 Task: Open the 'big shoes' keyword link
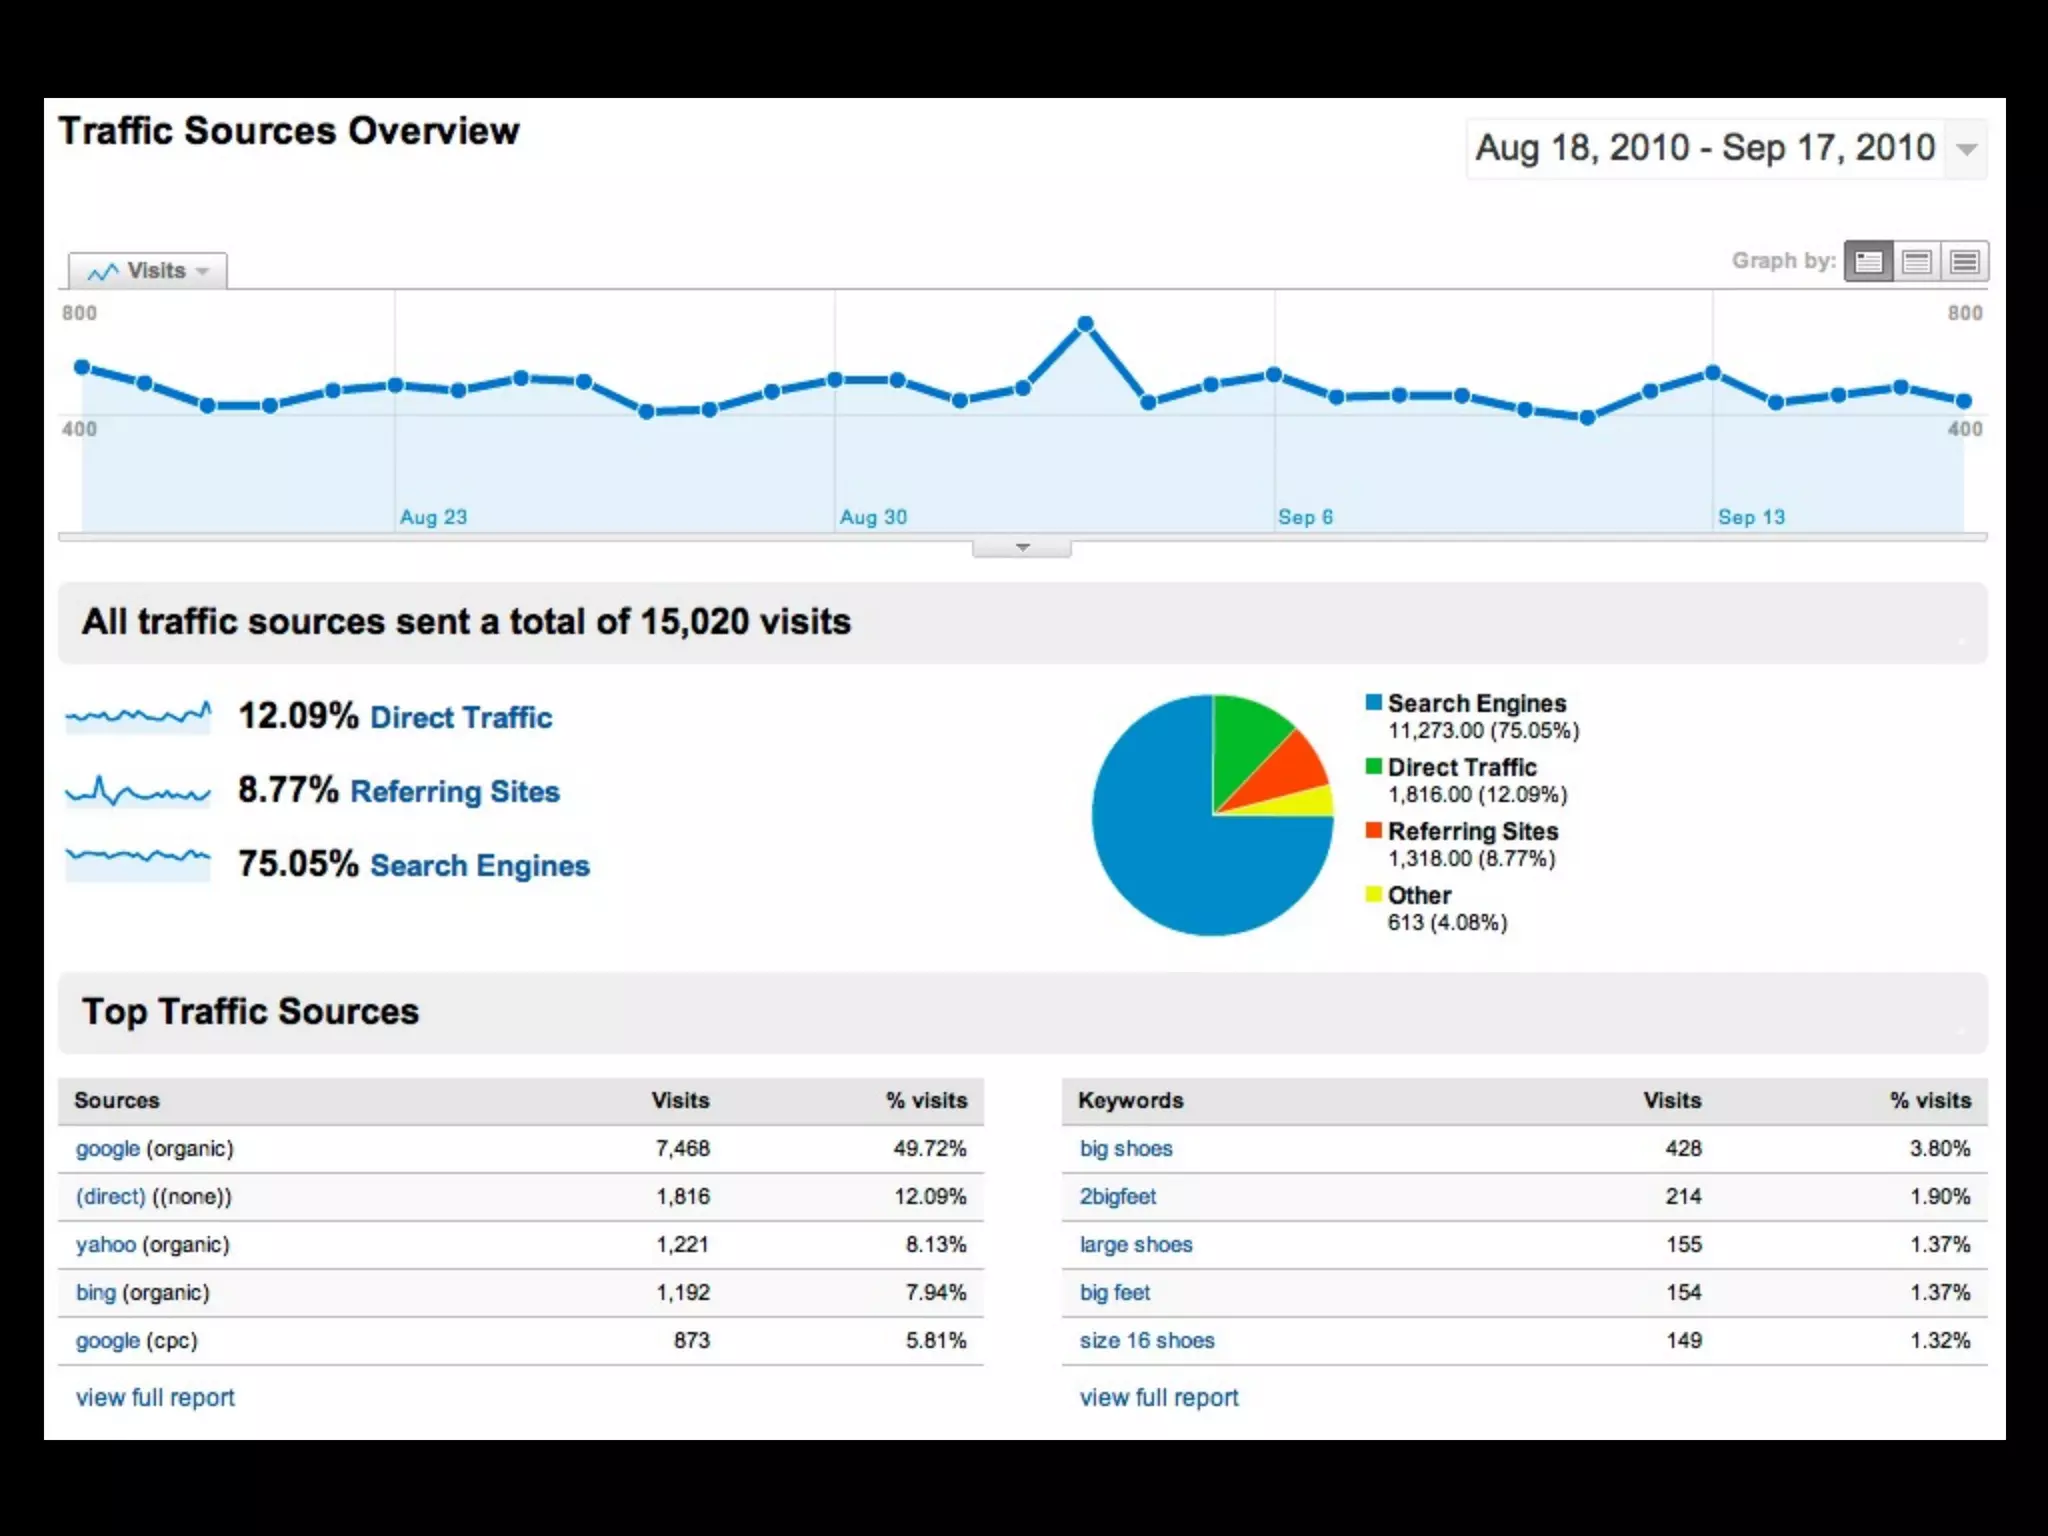pos(1125,1149)
